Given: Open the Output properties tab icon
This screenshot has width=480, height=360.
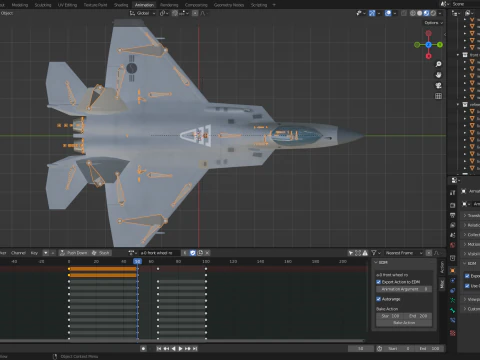Looking at the screenshot, I should click(452, 215).
